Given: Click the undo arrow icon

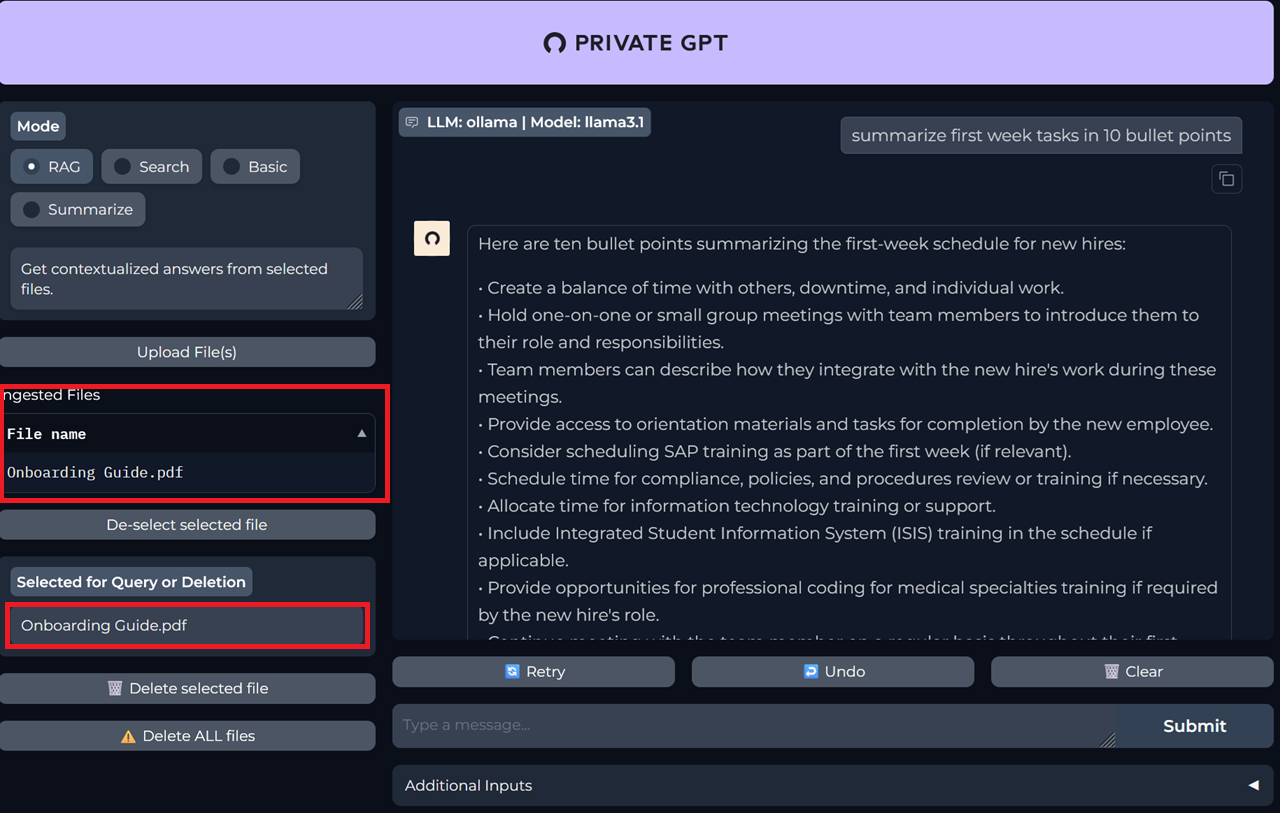Looking at the screenshot, I should tap(811, 672).
